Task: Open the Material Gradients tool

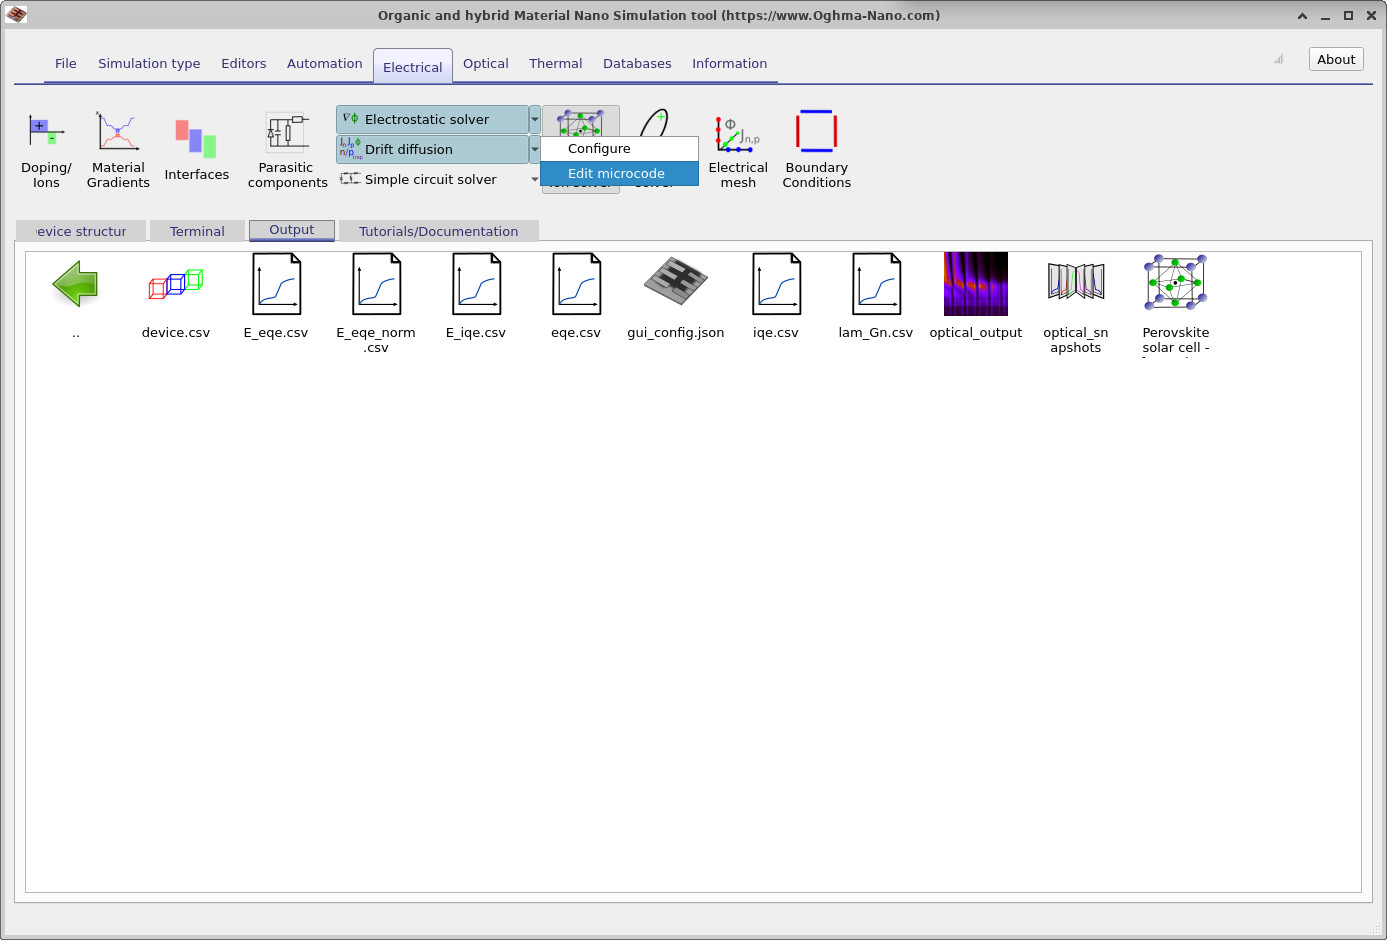Action: [118, 149]
